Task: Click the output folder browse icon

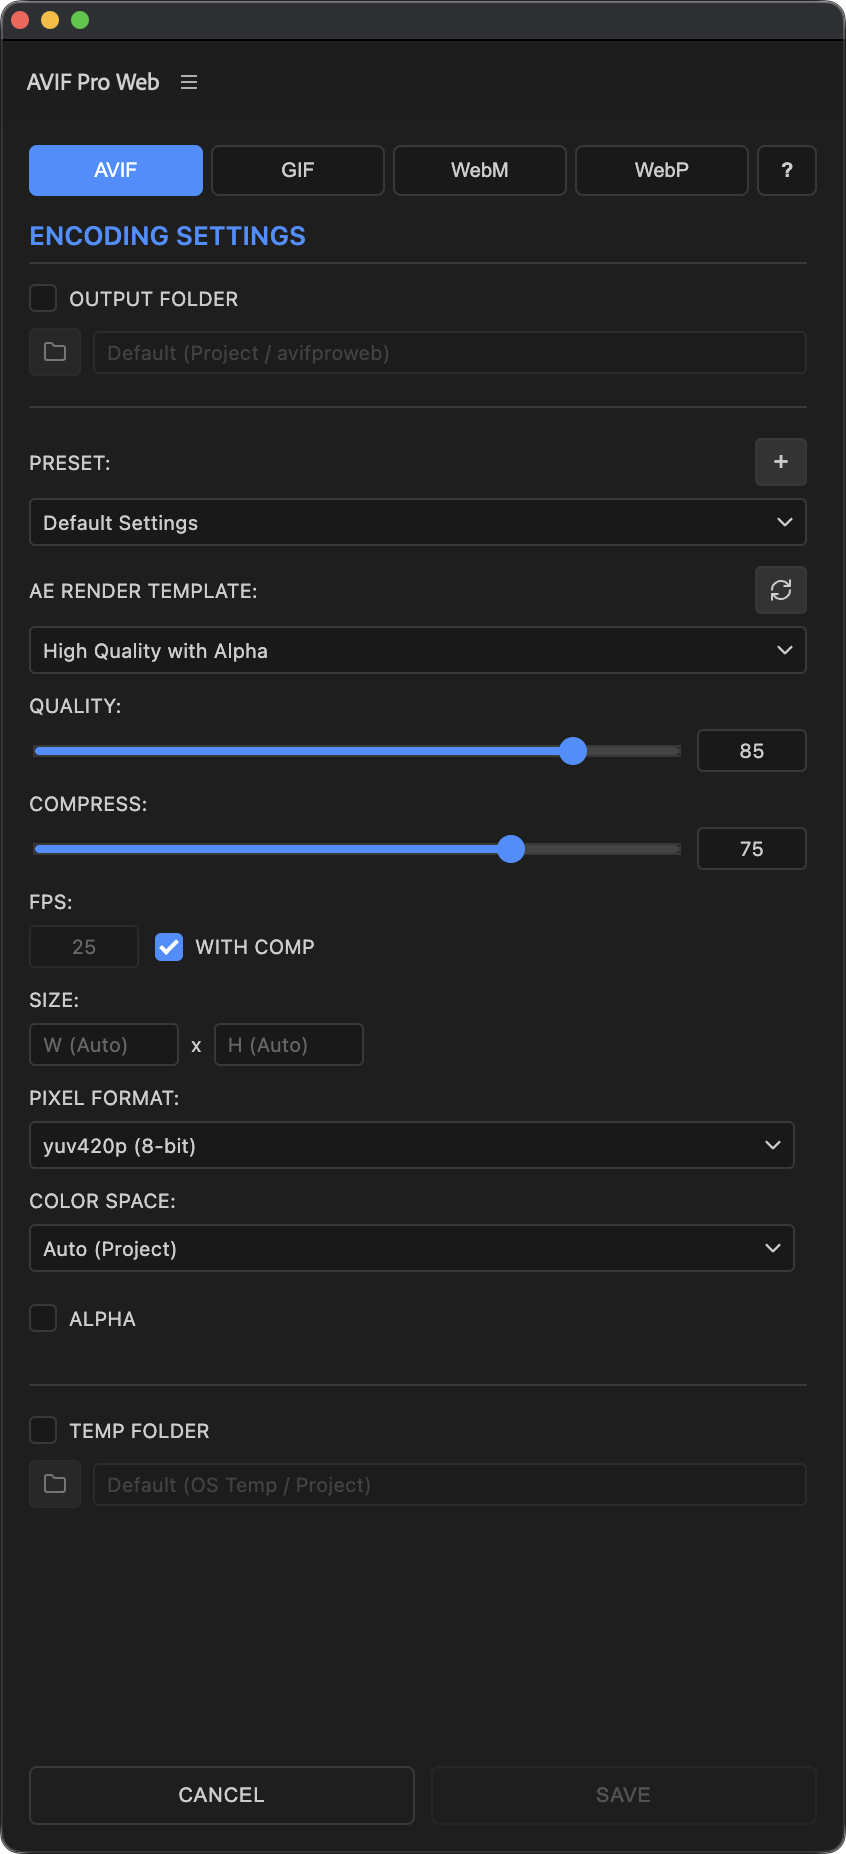Action: (55, 352)
